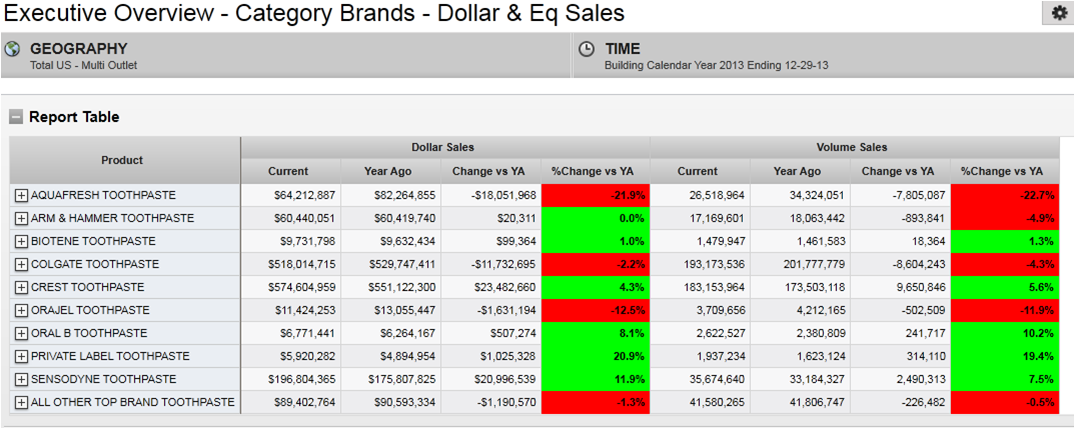1075x429 pixels.
Task: Click the Dollar Sales group header
Action: point(443,147)
